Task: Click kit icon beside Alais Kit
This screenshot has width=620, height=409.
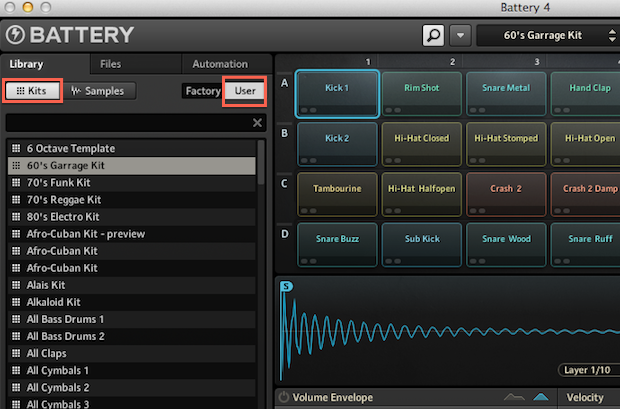Action: point(16,285)
